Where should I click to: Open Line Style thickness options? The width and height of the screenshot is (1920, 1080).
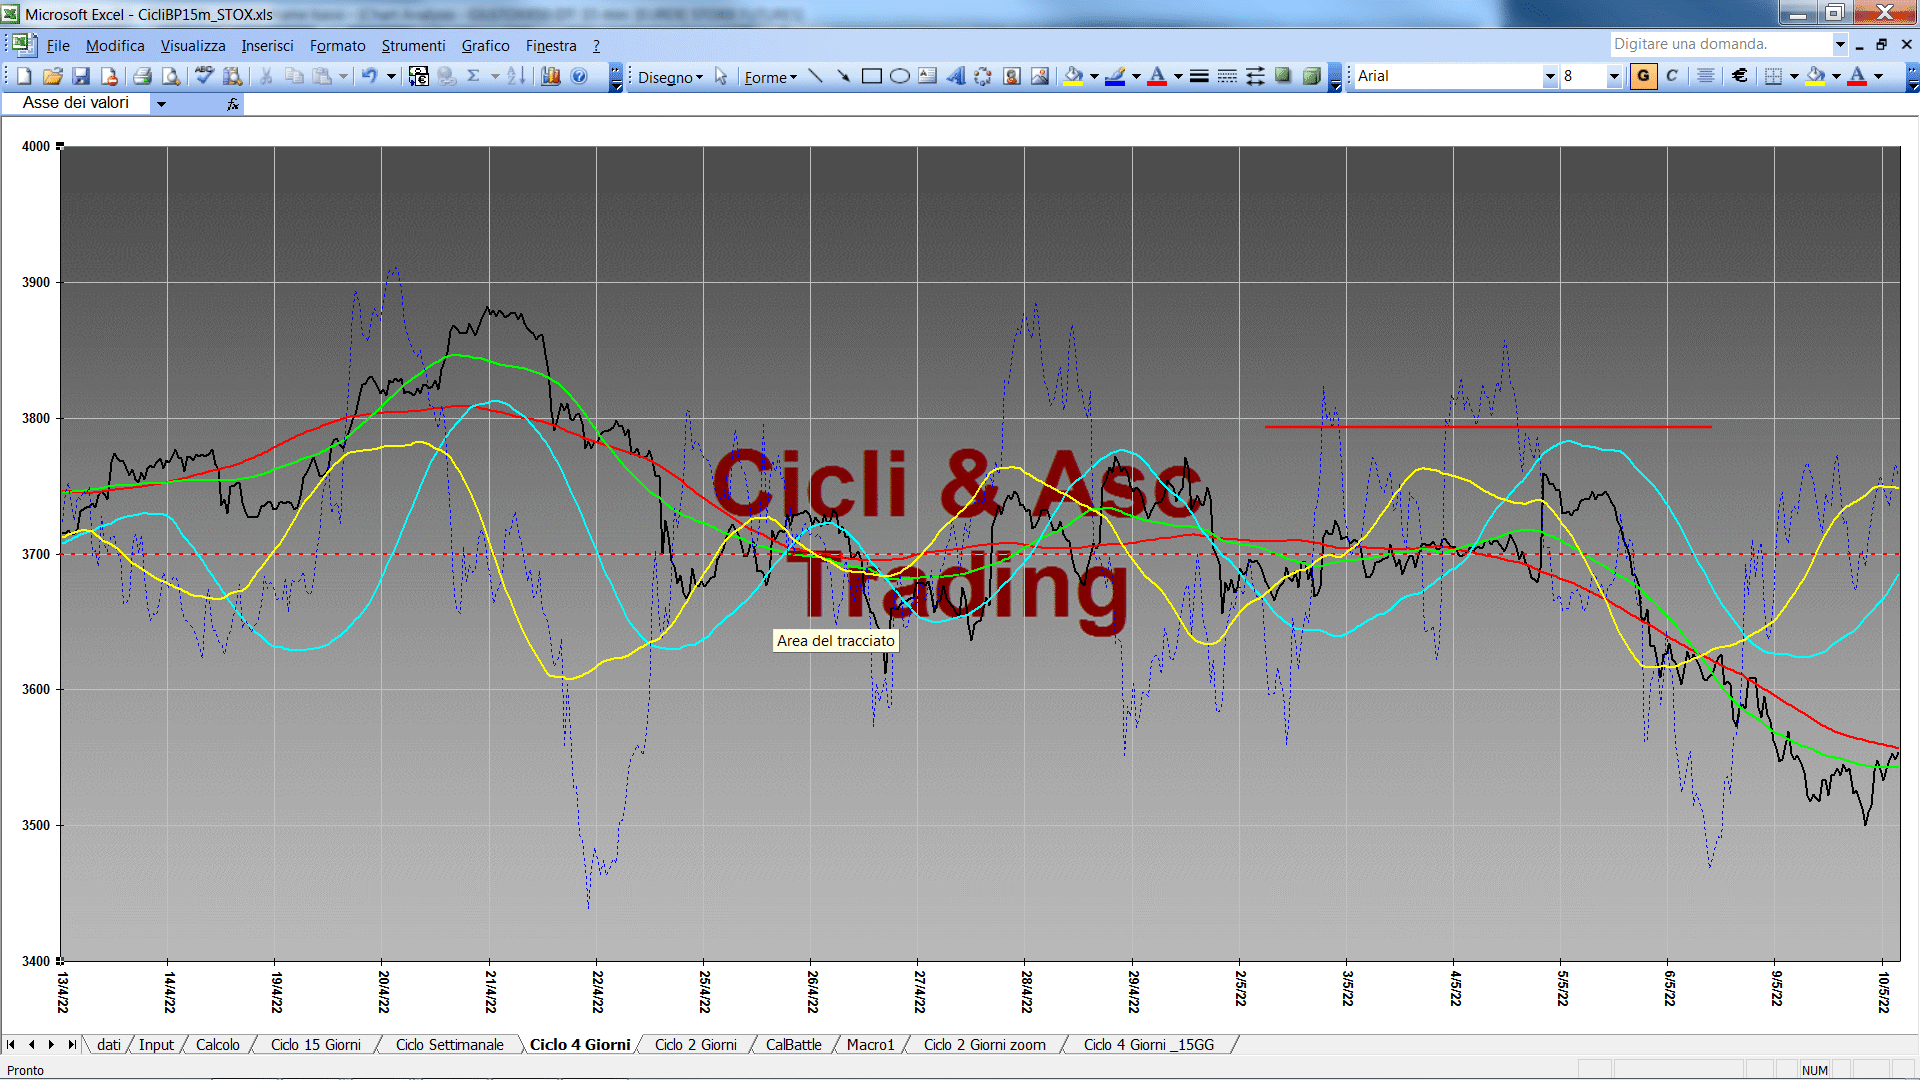coord(1199,76)
